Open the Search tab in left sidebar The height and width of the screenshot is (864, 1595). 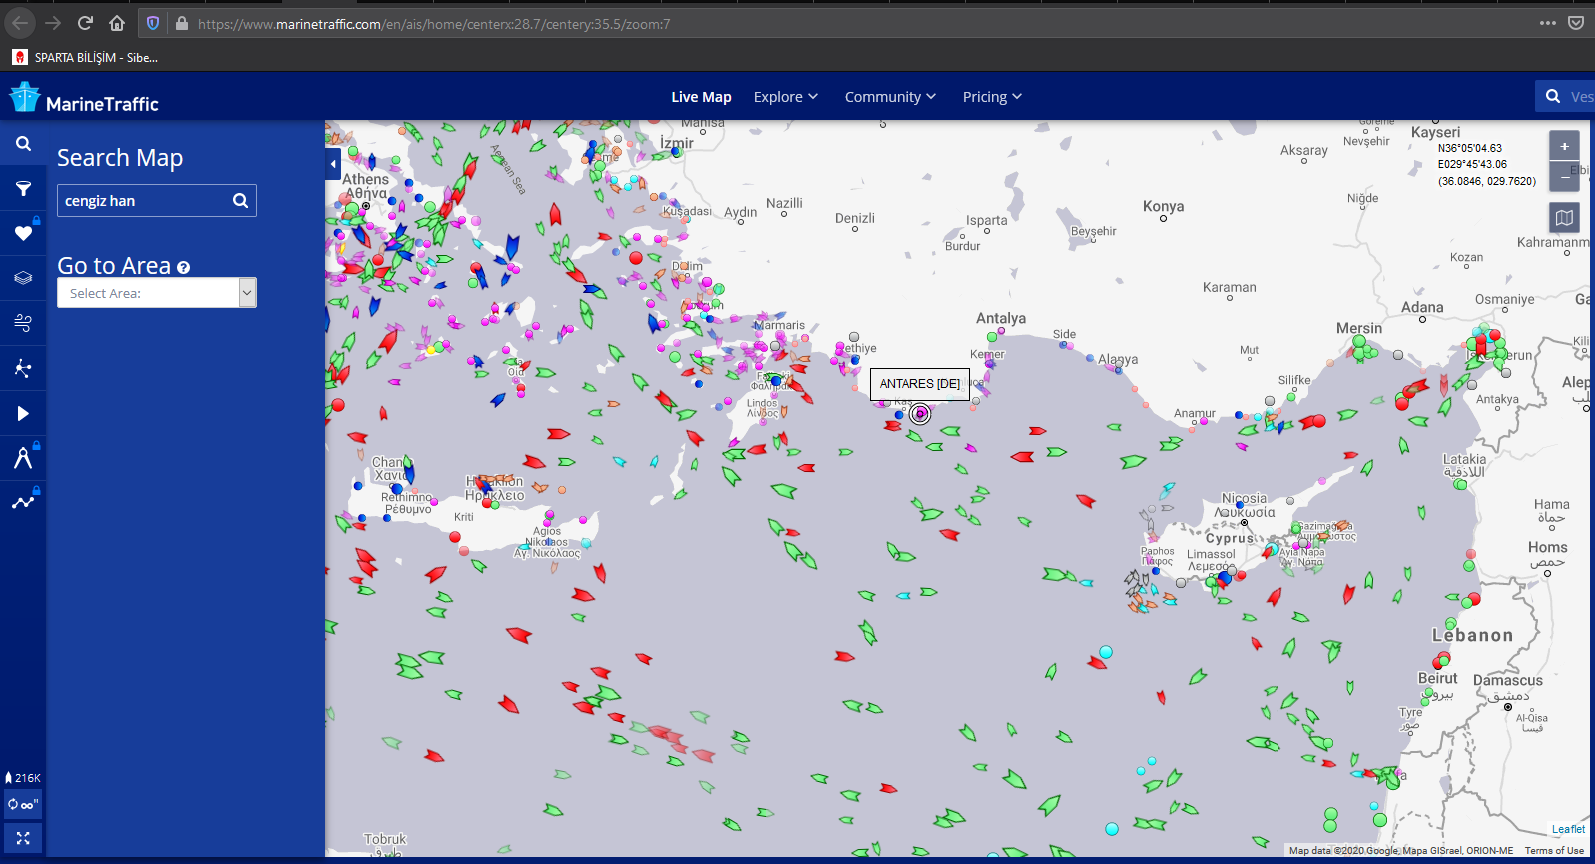(23, 143)
